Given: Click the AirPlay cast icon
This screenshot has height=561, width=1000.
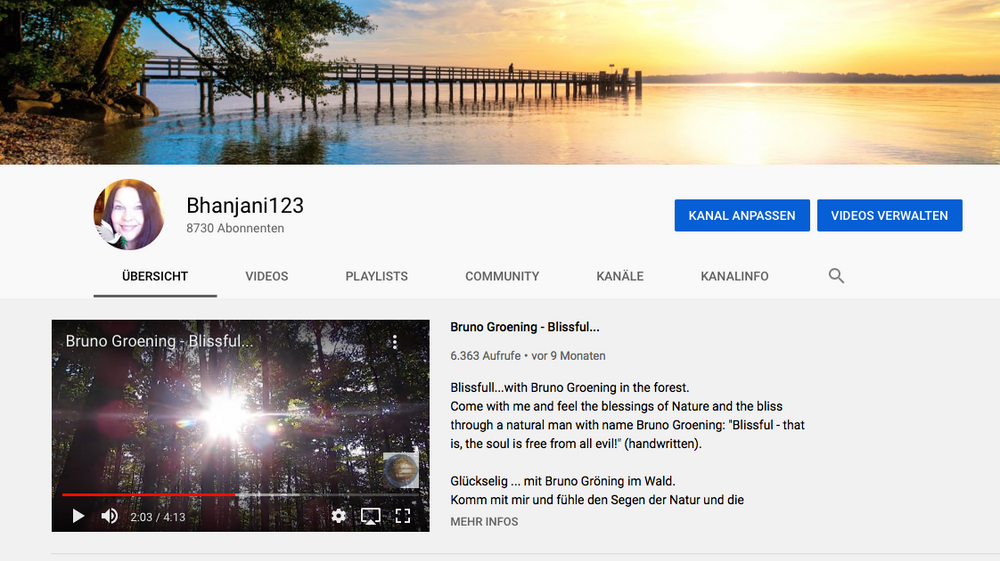Looking at the screenshot, I should pyautogui.click(x=370, y=516).
